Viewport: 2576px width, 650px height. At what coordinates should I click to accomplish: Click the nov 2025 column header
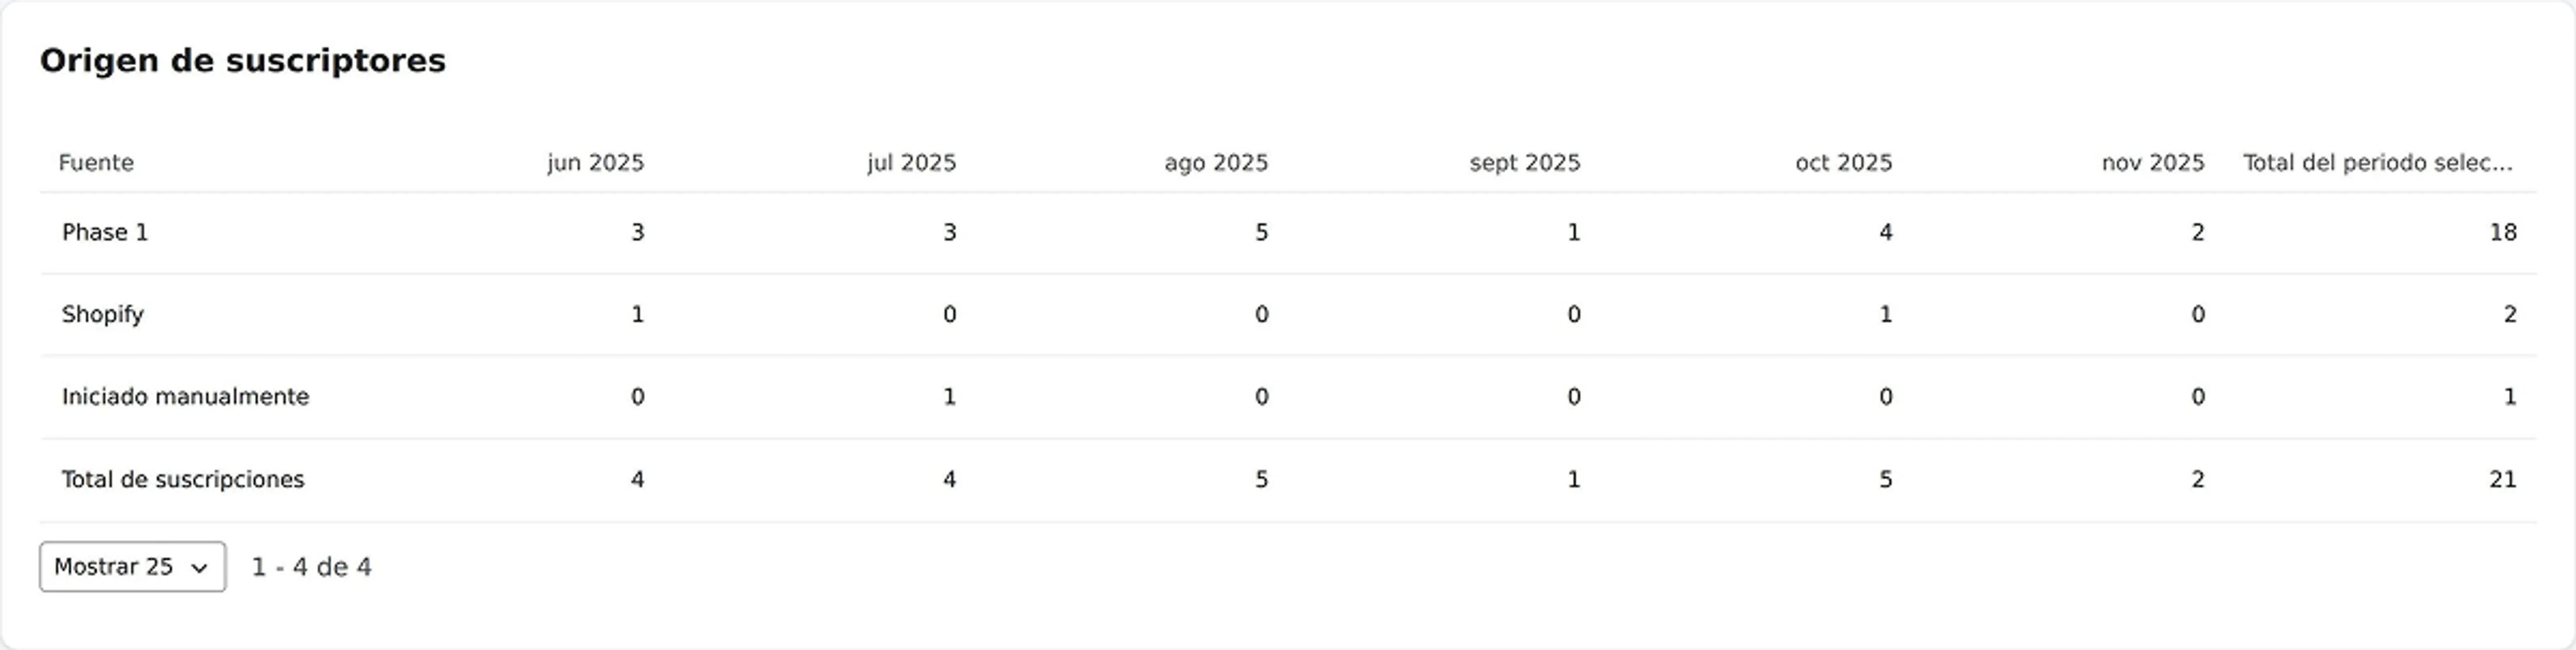(x=2152, y=162)
